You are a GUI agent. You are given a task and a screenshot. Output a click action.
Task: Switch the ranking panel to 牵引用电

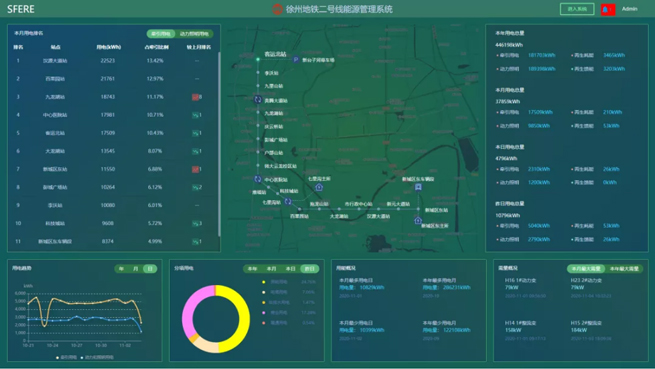161,34
